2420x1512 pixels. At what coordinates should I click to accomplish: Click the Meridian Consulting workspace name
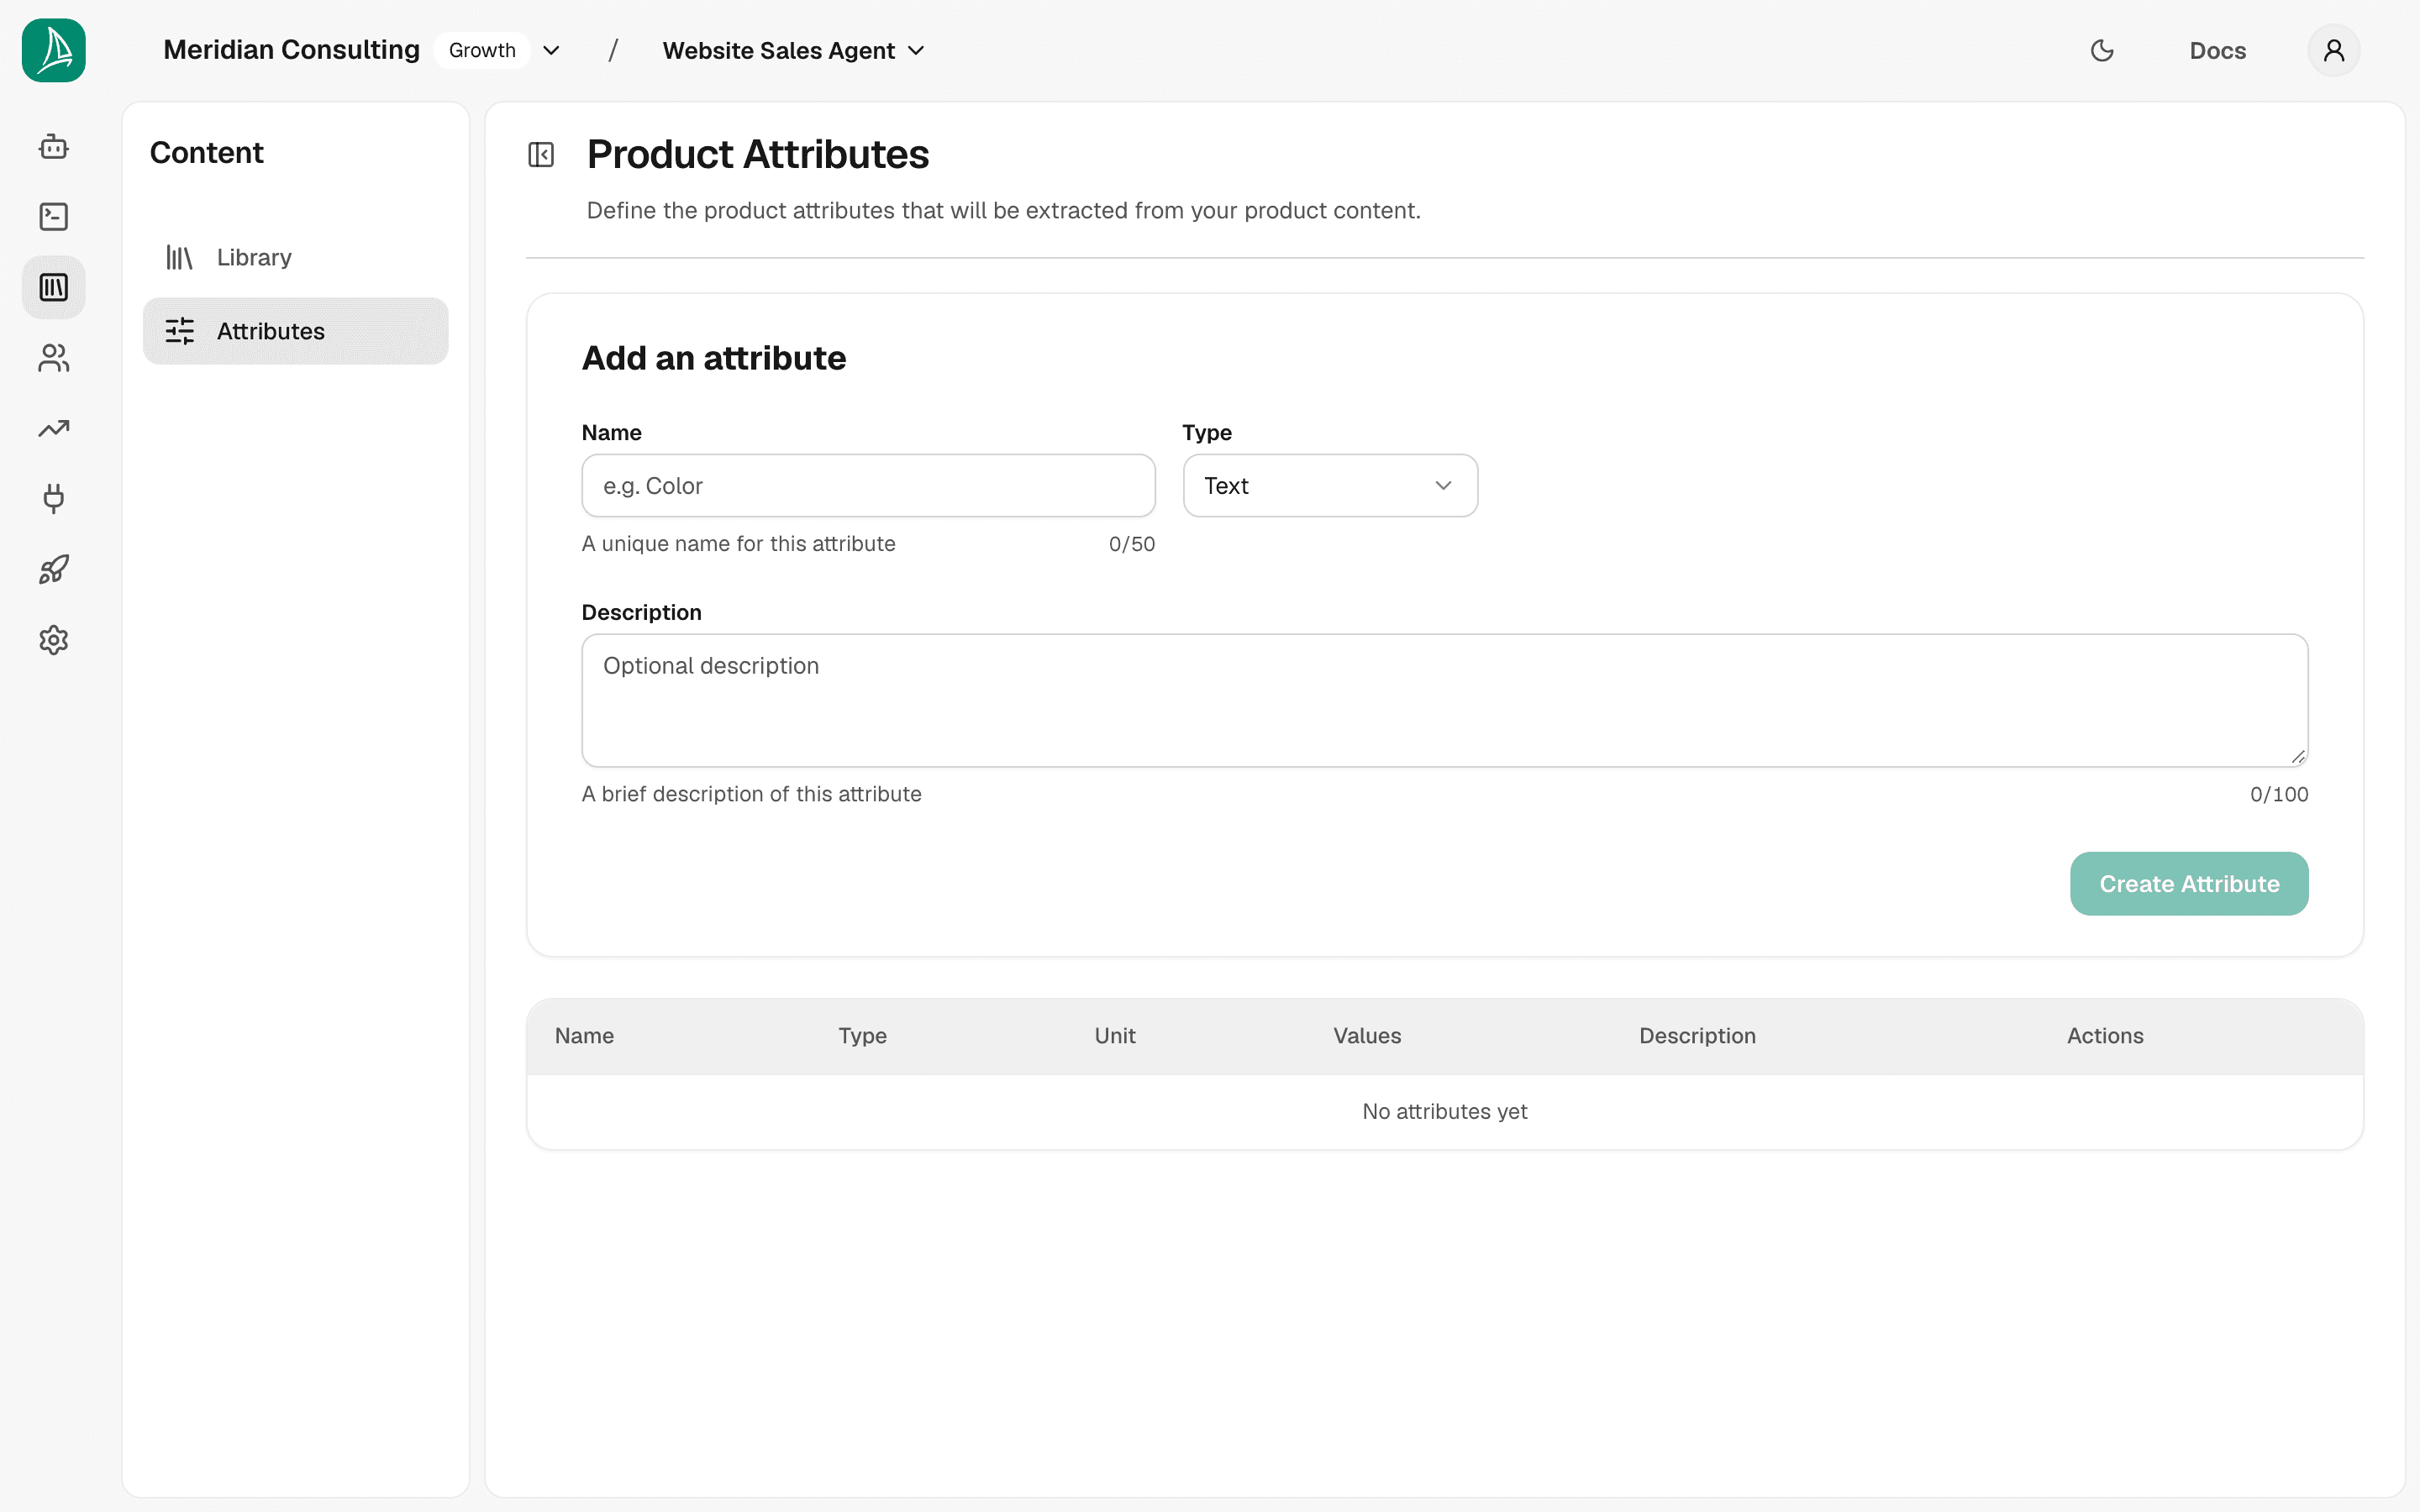pos(291,50)
